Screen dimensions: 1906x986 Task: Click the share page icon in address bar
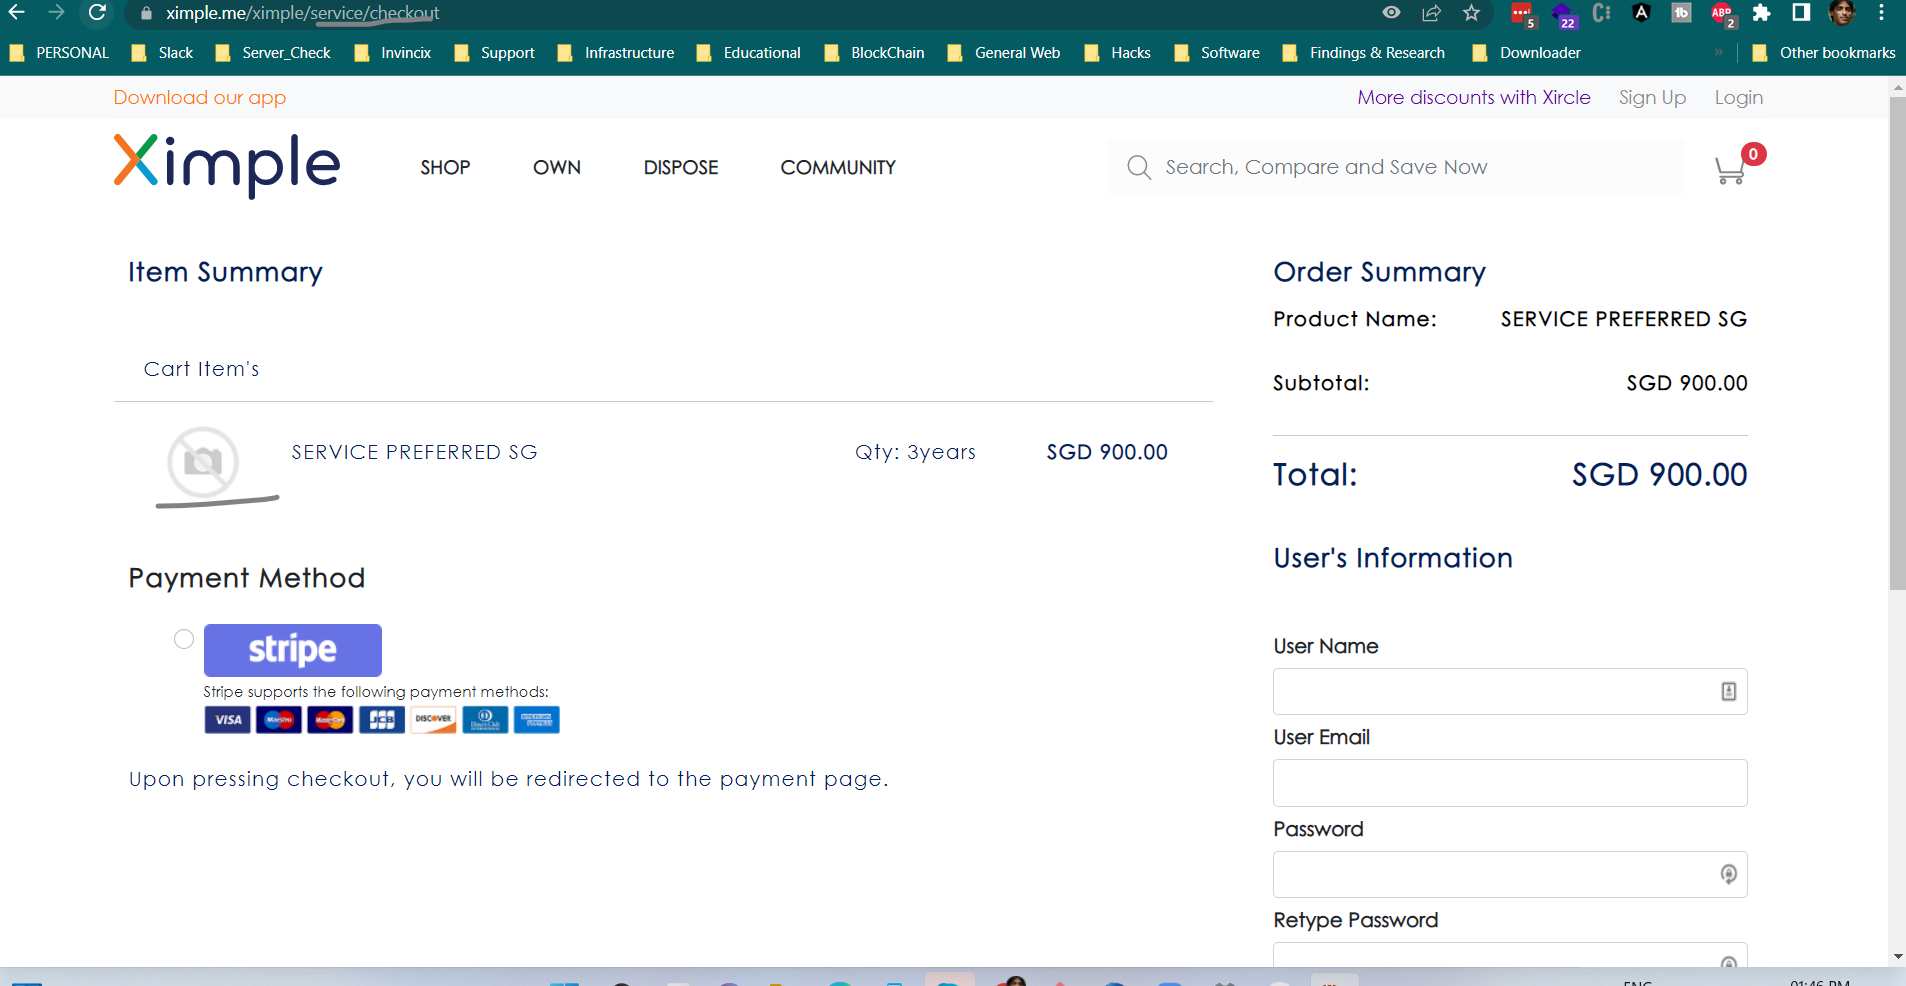pyautogui.click(x=1431, y=13)
